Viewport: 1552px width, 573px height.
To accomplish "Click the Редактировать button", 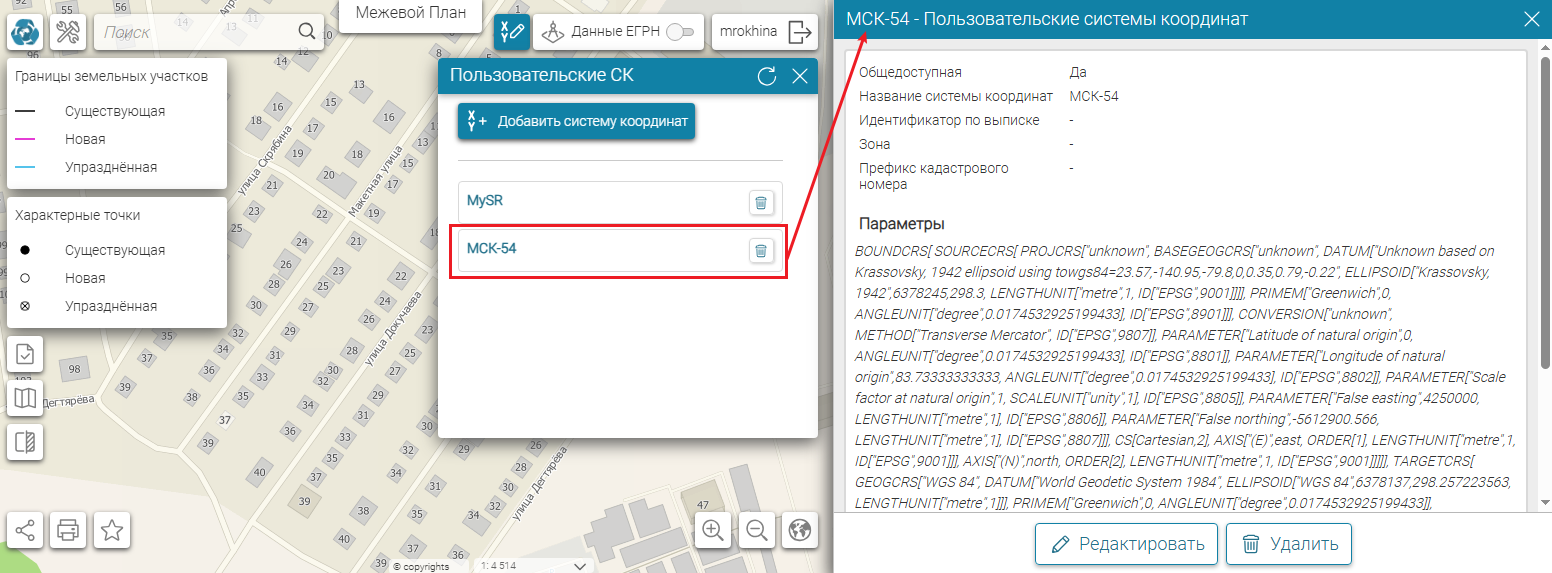I will click(x=1126, y=544).
